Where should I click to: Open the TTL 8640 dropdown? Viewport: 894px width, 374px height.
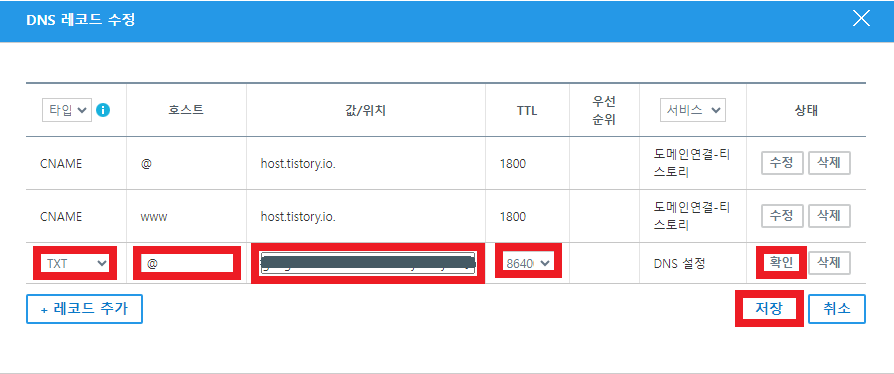(x=528, y=263)
